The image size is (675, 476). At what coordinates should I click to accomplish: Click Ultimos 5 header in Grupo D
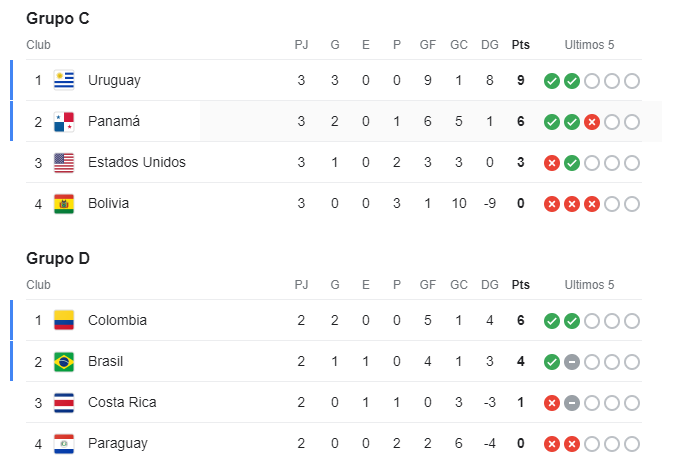tap(589, 285)
